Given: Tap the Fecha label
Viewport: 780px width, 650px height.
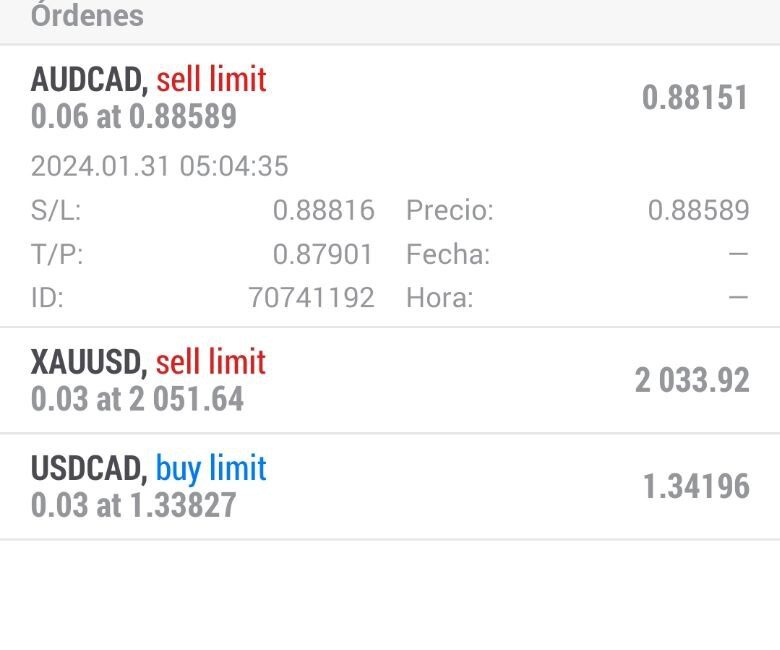Looking at the screenshot, I should click(x=447, y=255).
